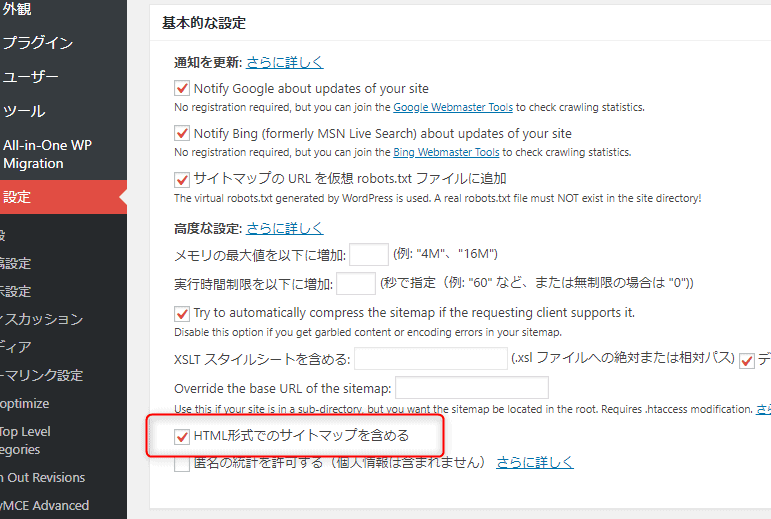Click the XSLT stylesheet path input
Viewport: 771px width, 519px height.
[431, 358]
